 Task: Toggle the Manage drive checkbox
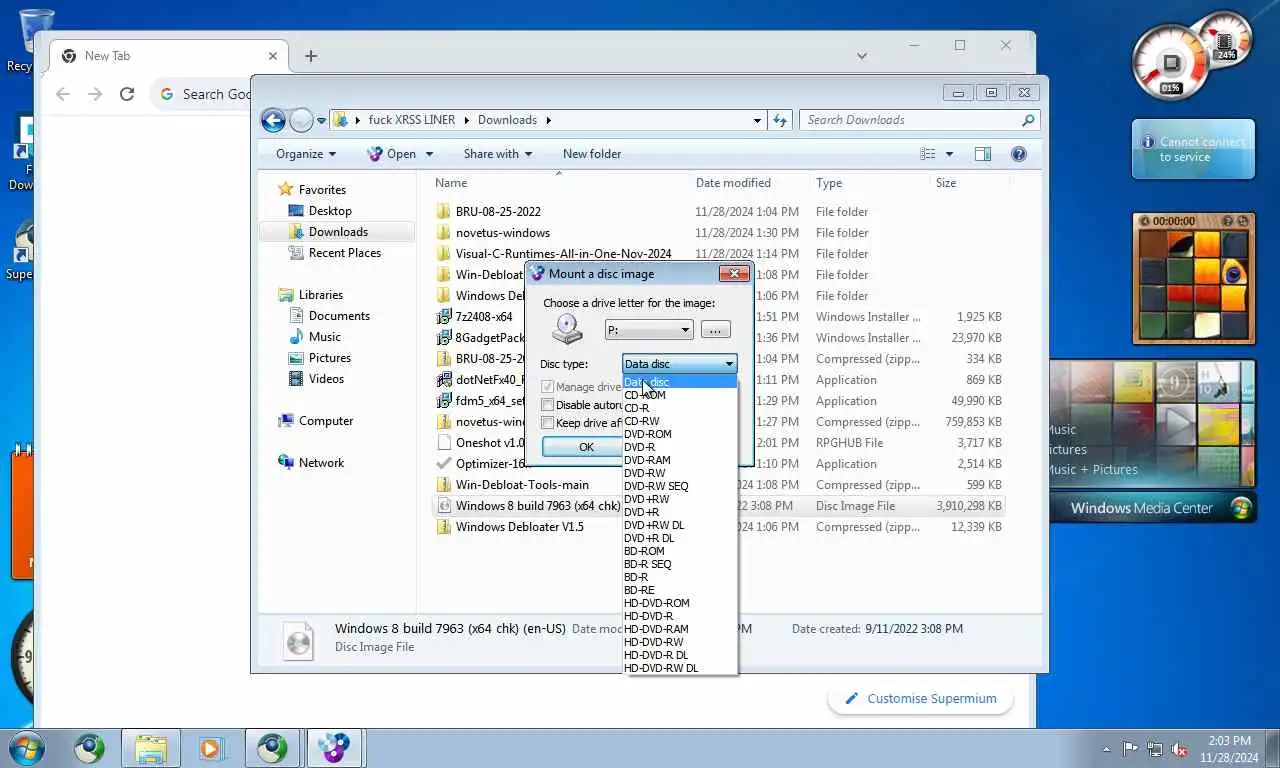pyautogui.click(x=547, y=387)
